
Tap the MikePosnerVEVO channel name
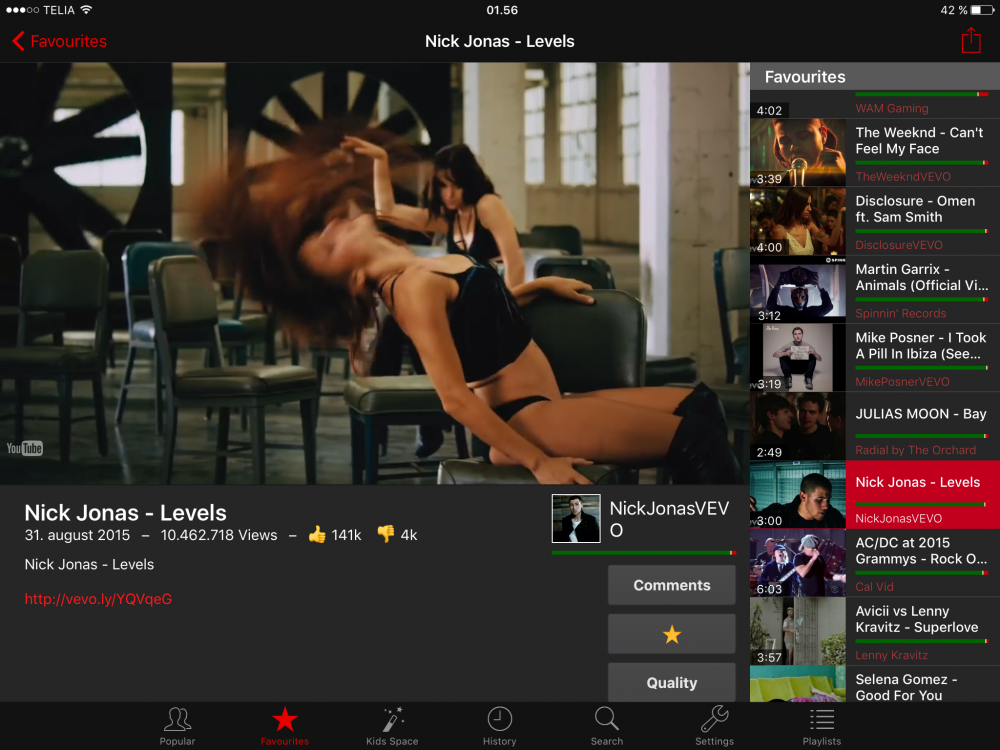coord(902,381)
